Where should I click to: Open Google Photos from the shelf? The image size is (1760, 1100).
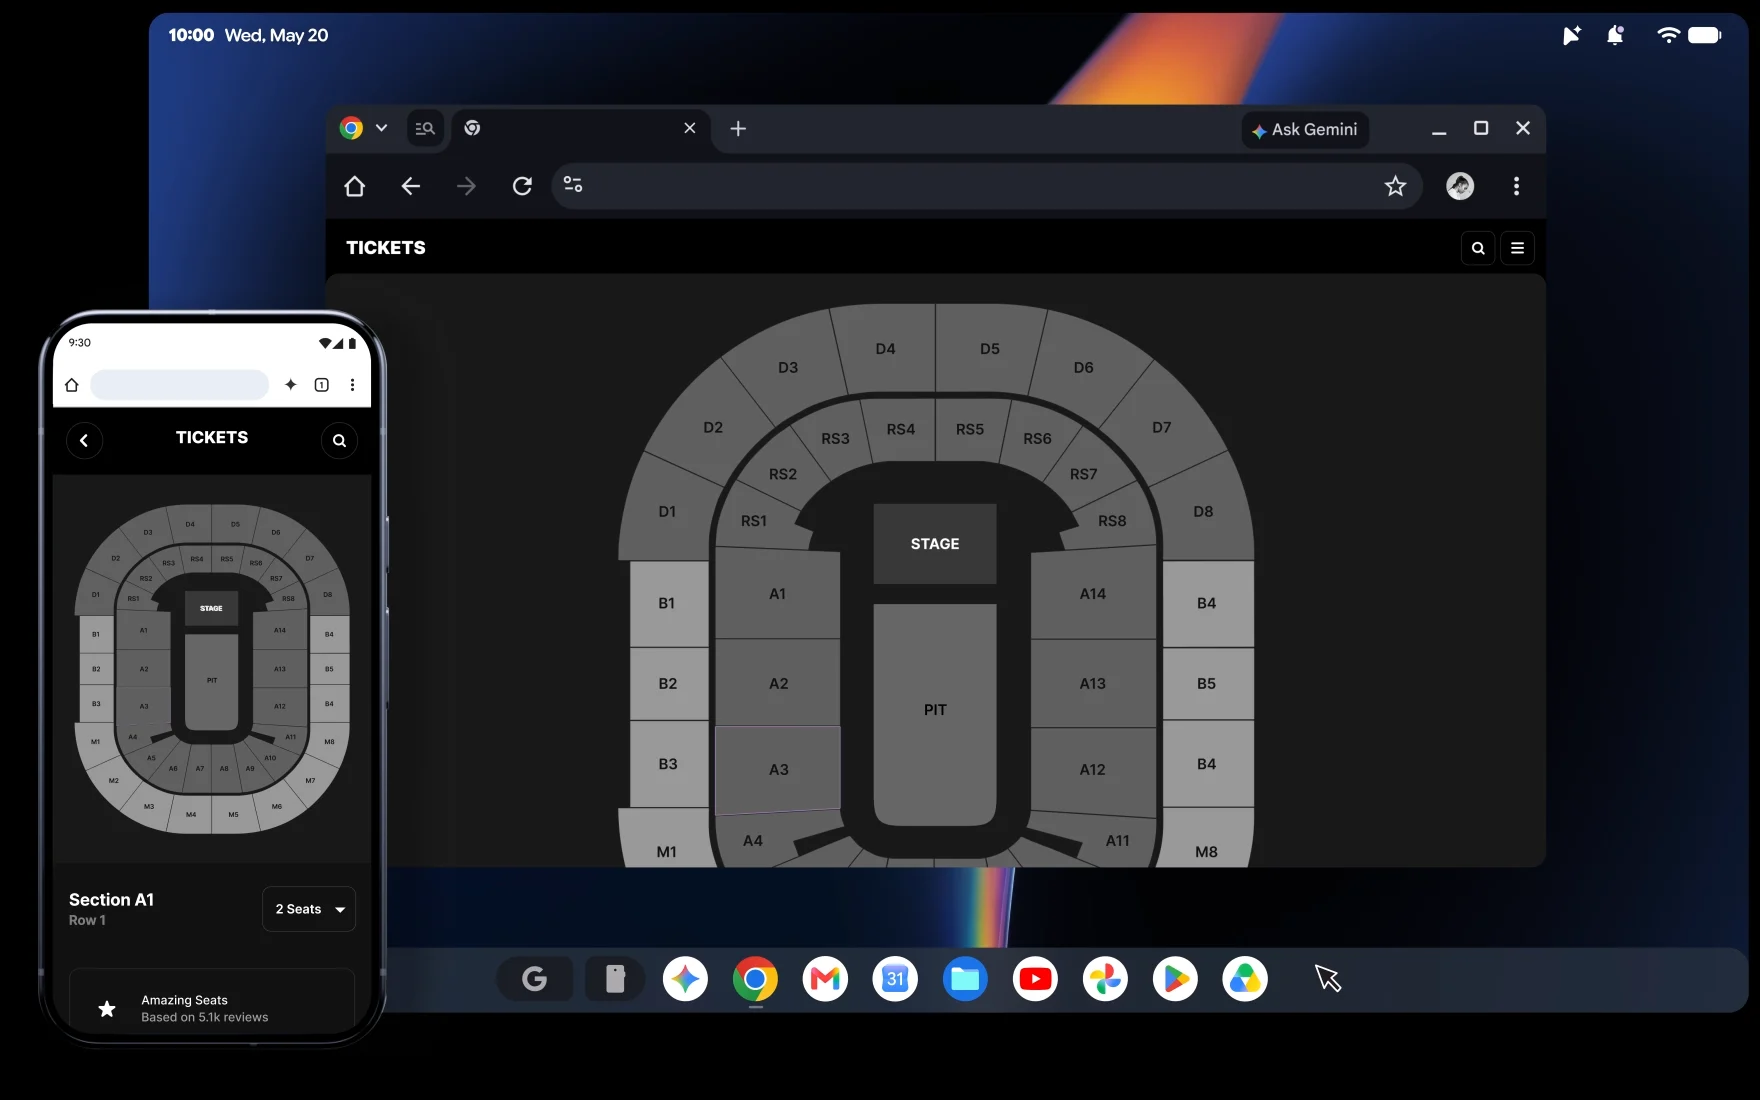tap(1105, 979)
